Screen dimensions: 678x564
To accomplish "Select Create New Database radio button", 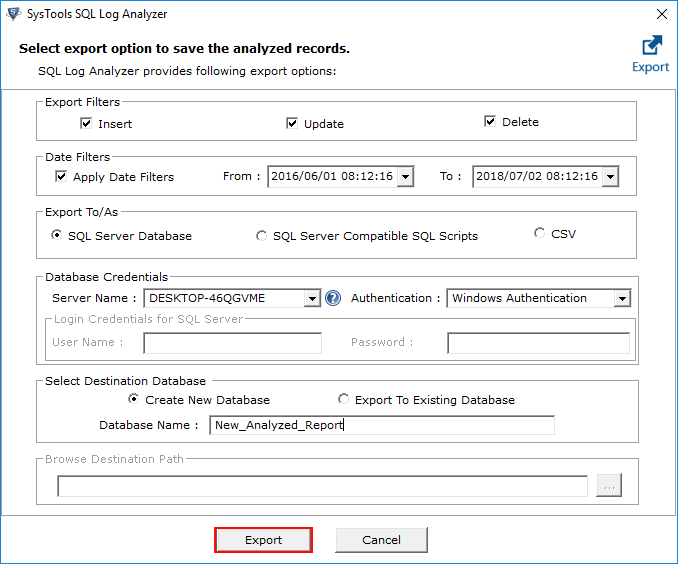I will (x=134, y=399).
